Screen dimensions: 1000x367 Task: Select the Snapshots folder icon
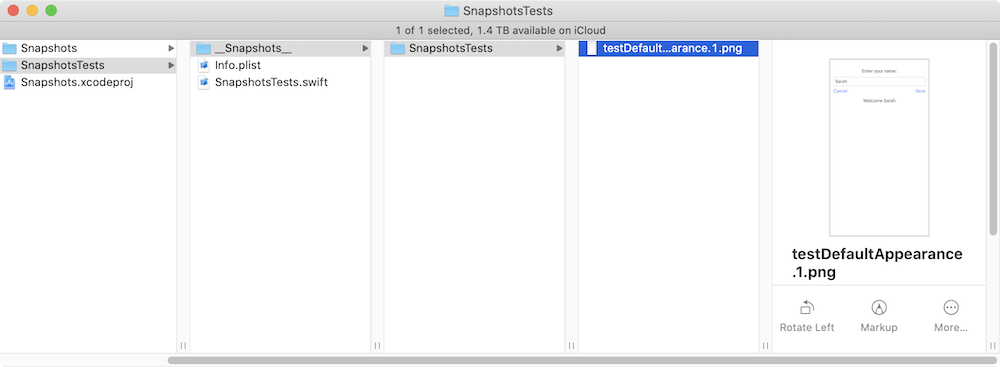9,49
